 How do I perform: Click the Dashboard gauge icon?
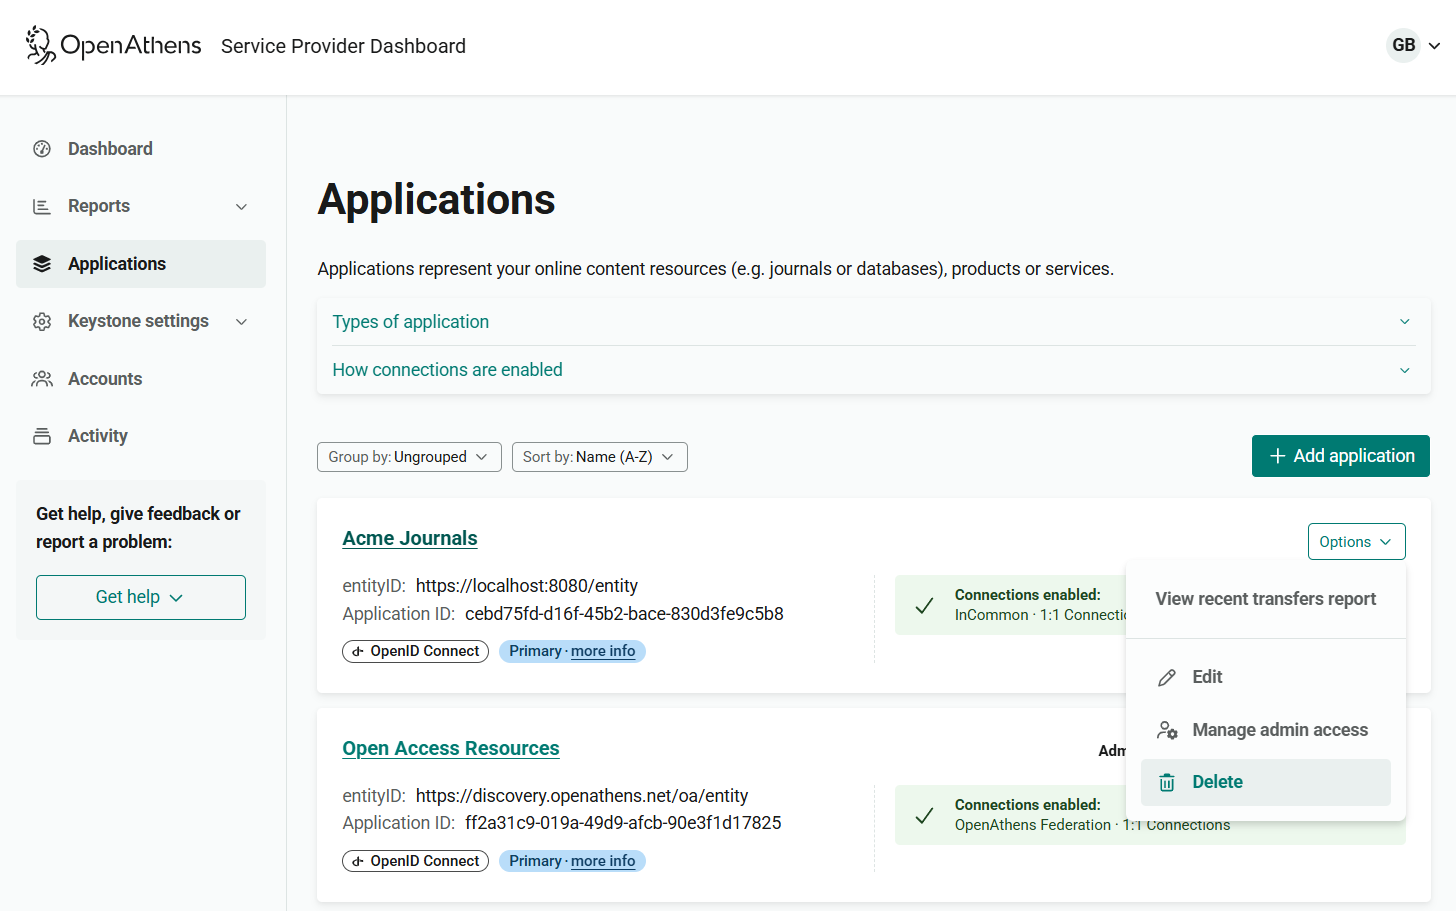[42, 149]
